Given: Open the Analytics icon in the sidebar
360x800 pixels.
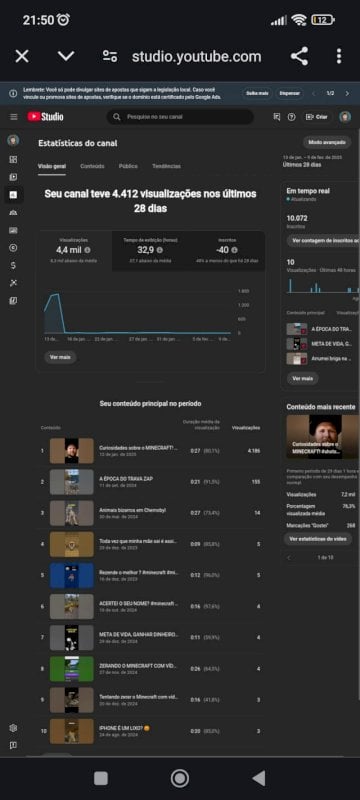Looking at the screenshot, I should [x=13, y=194].
